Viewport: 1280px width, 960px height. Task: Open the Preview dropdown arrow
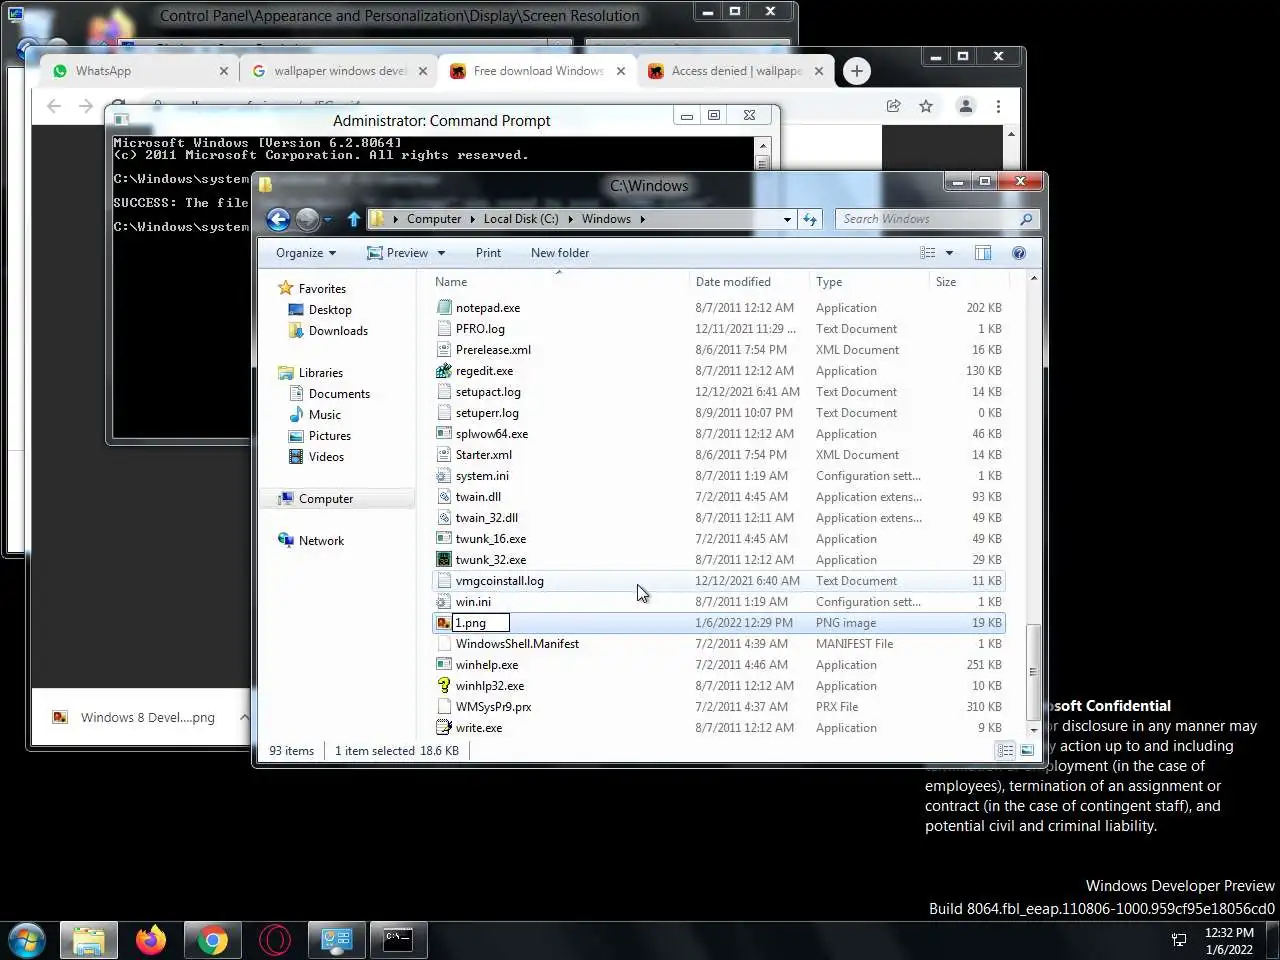click(441, 253)
